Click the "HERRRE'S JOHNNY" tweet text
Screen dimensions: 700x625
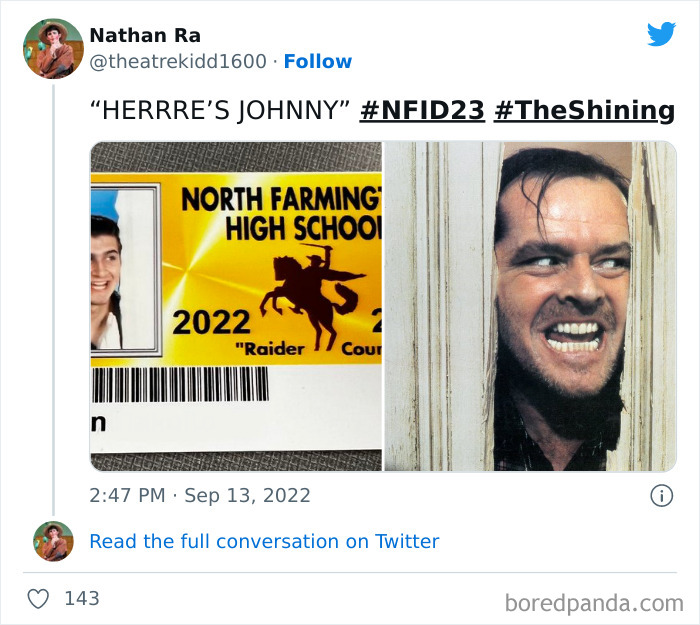tap(219, 110)
